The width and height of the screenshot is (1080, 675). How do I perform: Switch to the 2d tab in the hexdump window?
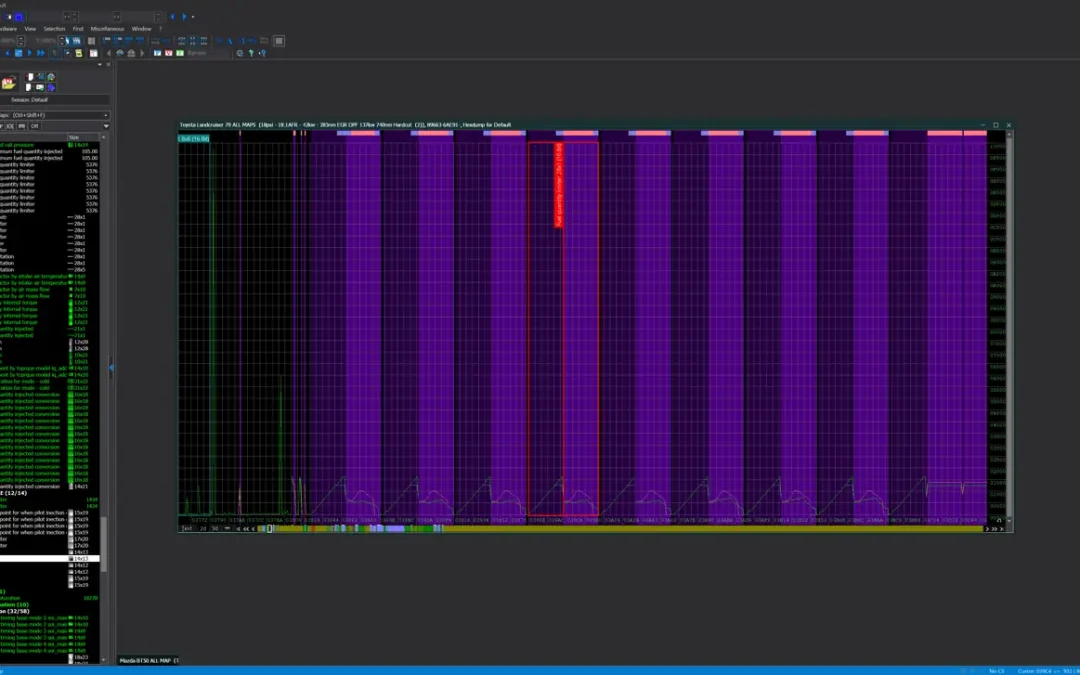(x=203, y=529)
